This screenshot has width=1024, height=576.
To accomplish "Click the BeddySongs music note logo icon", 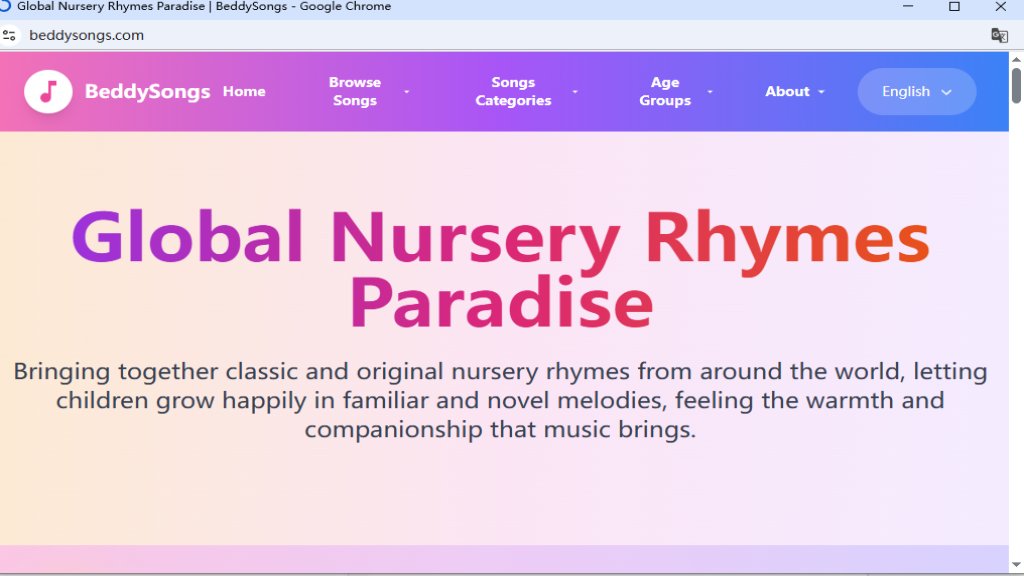I will point(48,91).
